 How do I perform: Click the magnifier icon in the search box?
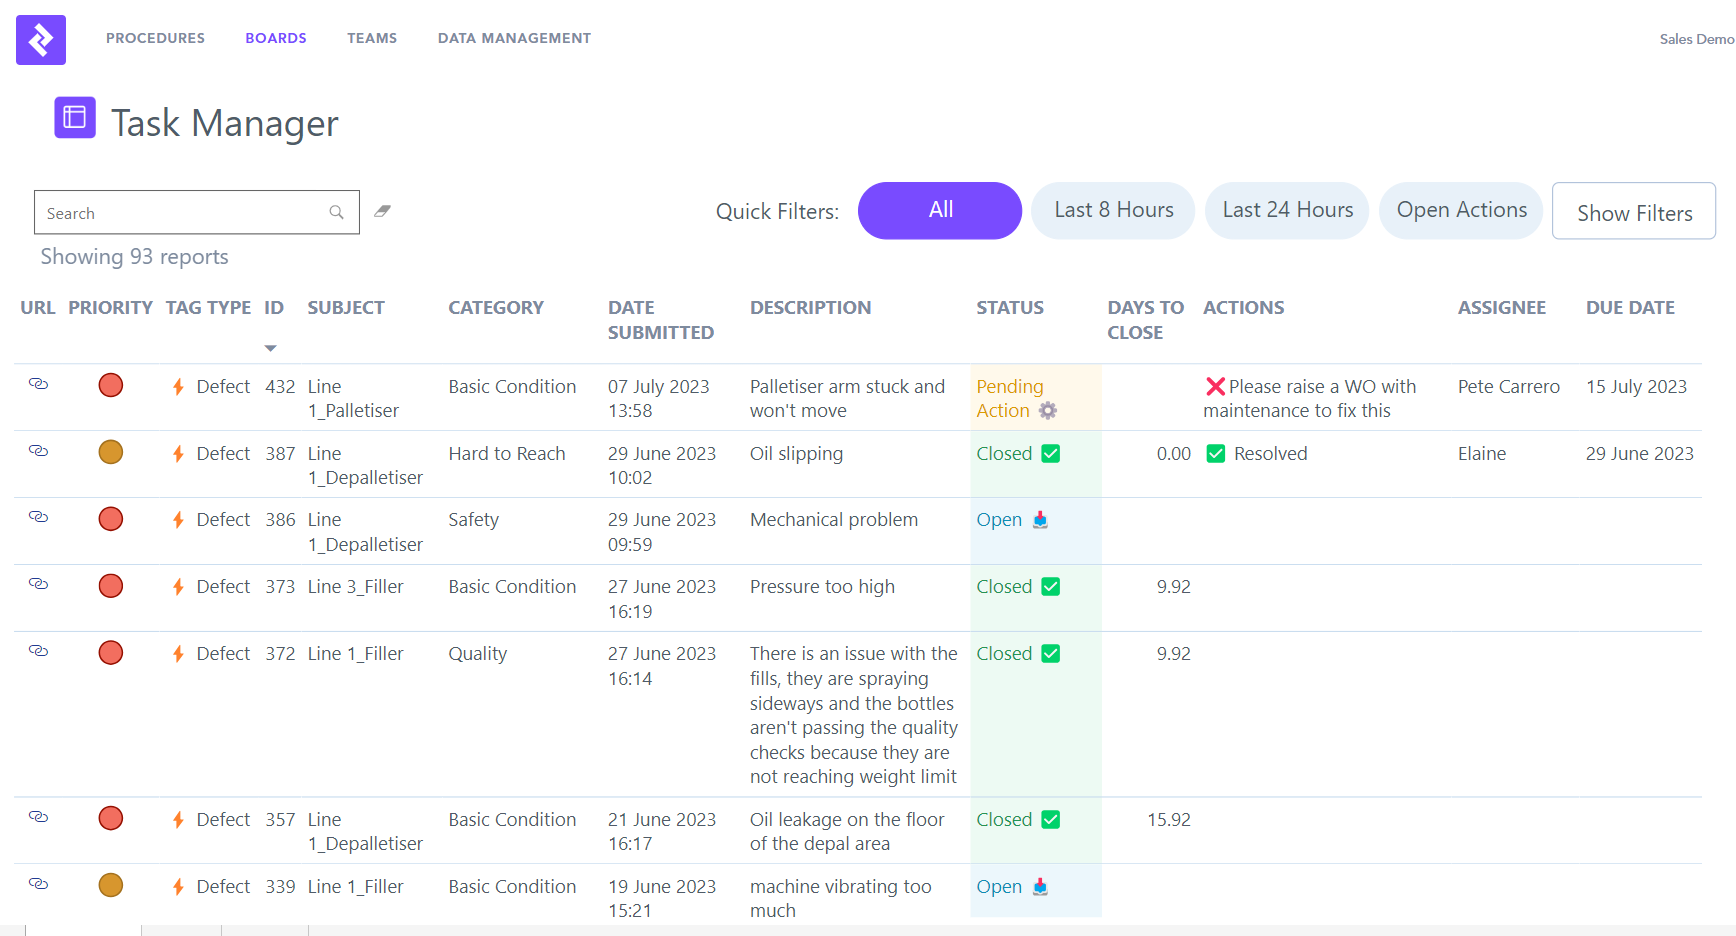click(x=336, y=212)
